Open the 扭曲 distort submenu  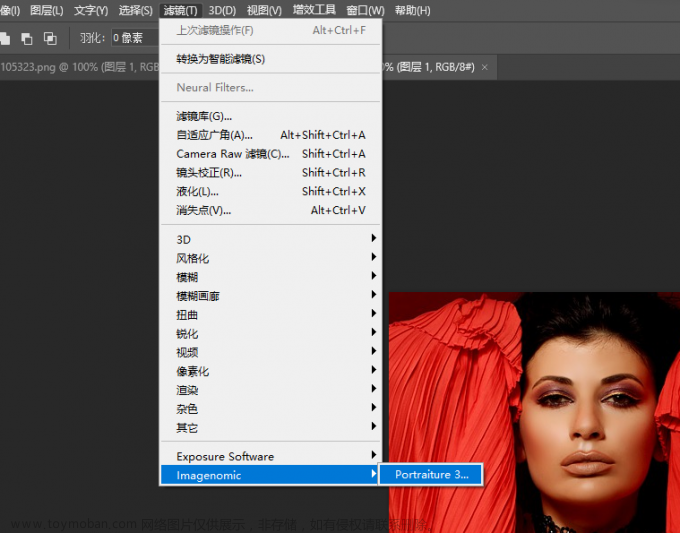pyautogui.click(x=271, y=315)
